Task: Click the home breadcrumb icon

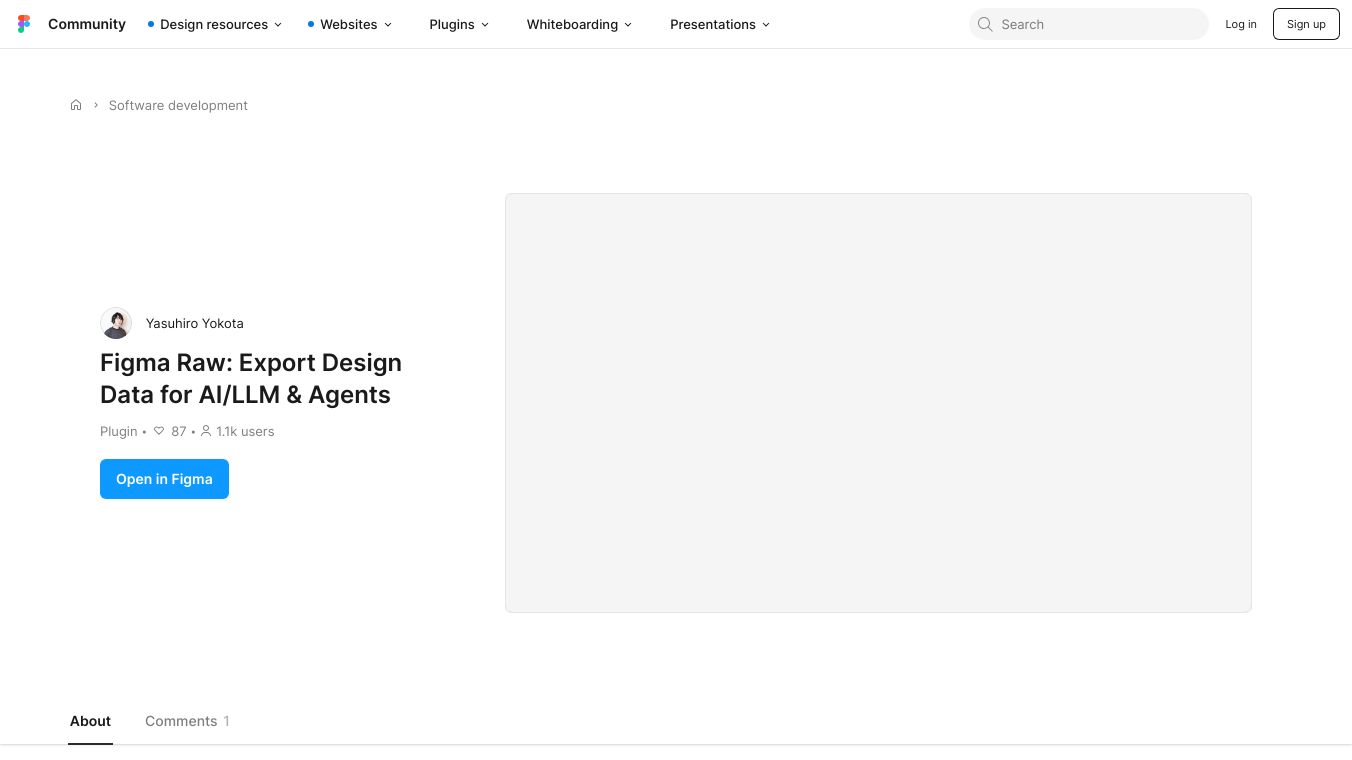Action: (76, 105)
